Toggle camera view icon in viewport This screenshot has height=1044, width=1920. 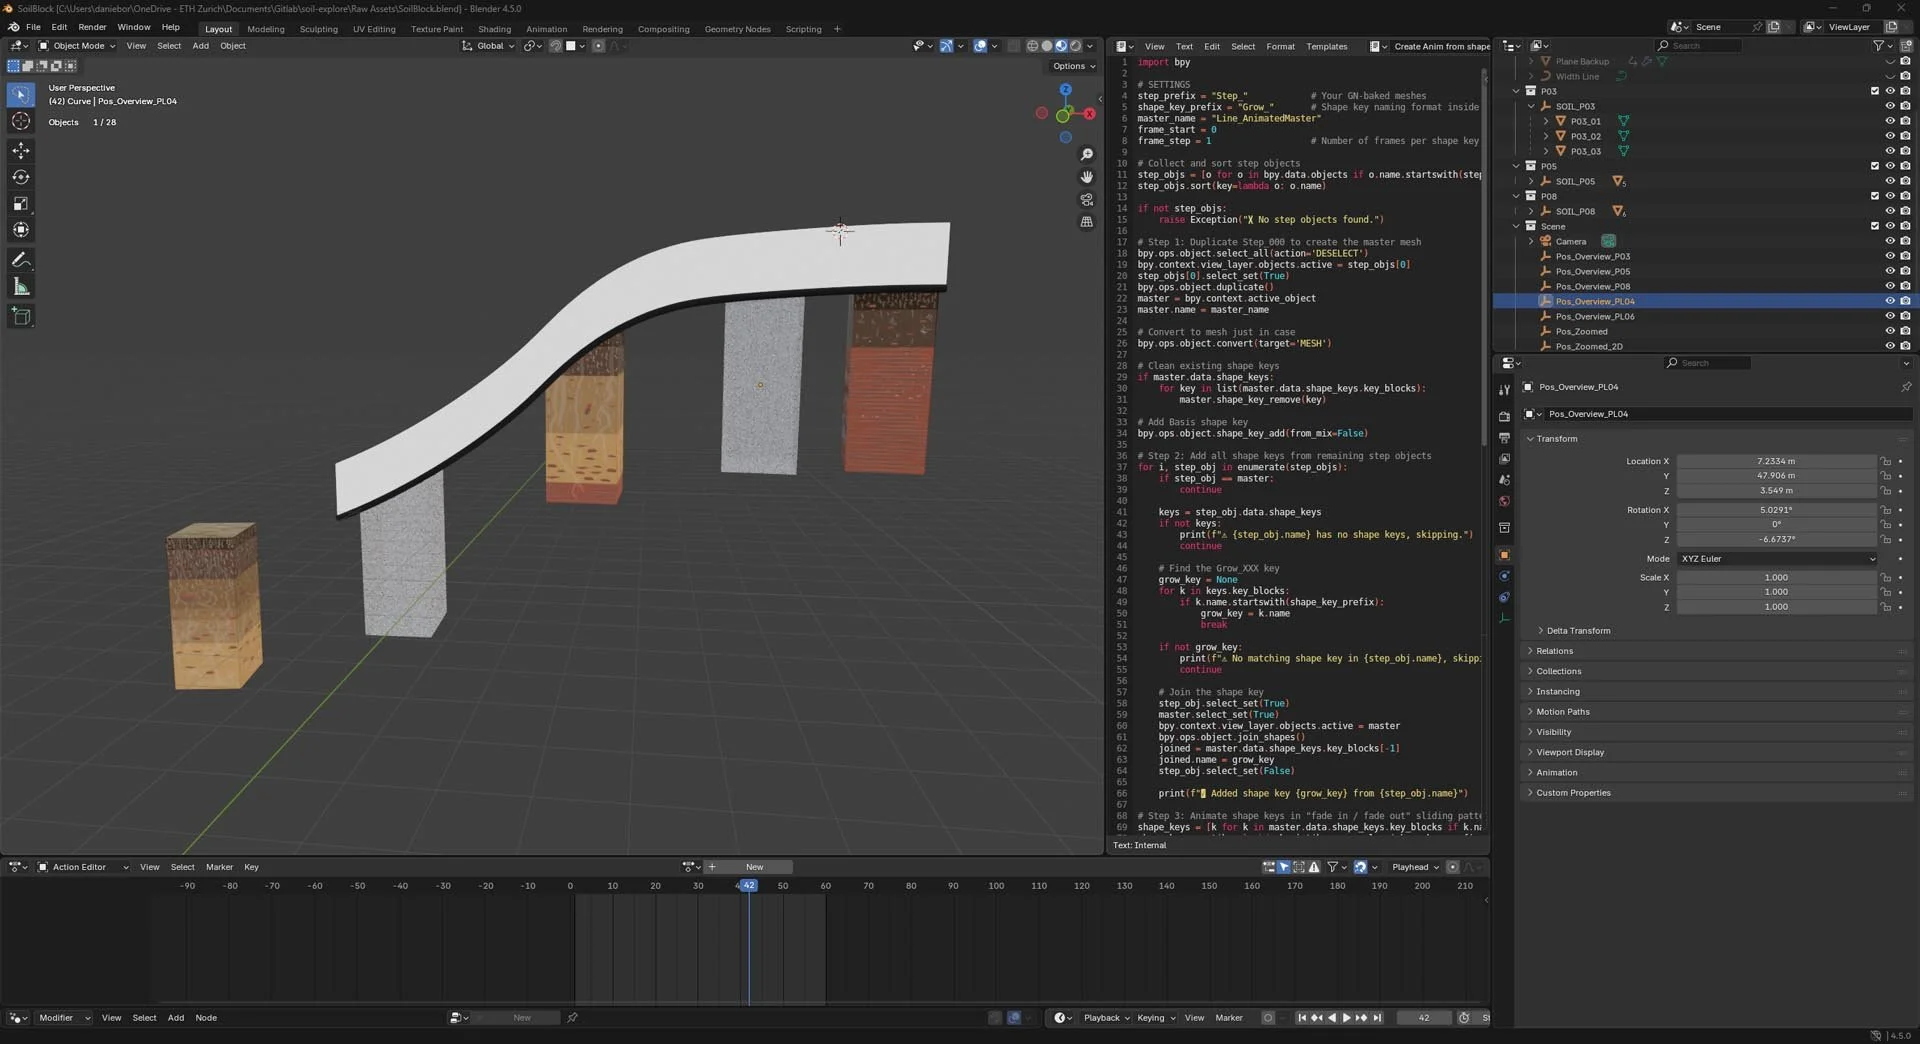1087,200
